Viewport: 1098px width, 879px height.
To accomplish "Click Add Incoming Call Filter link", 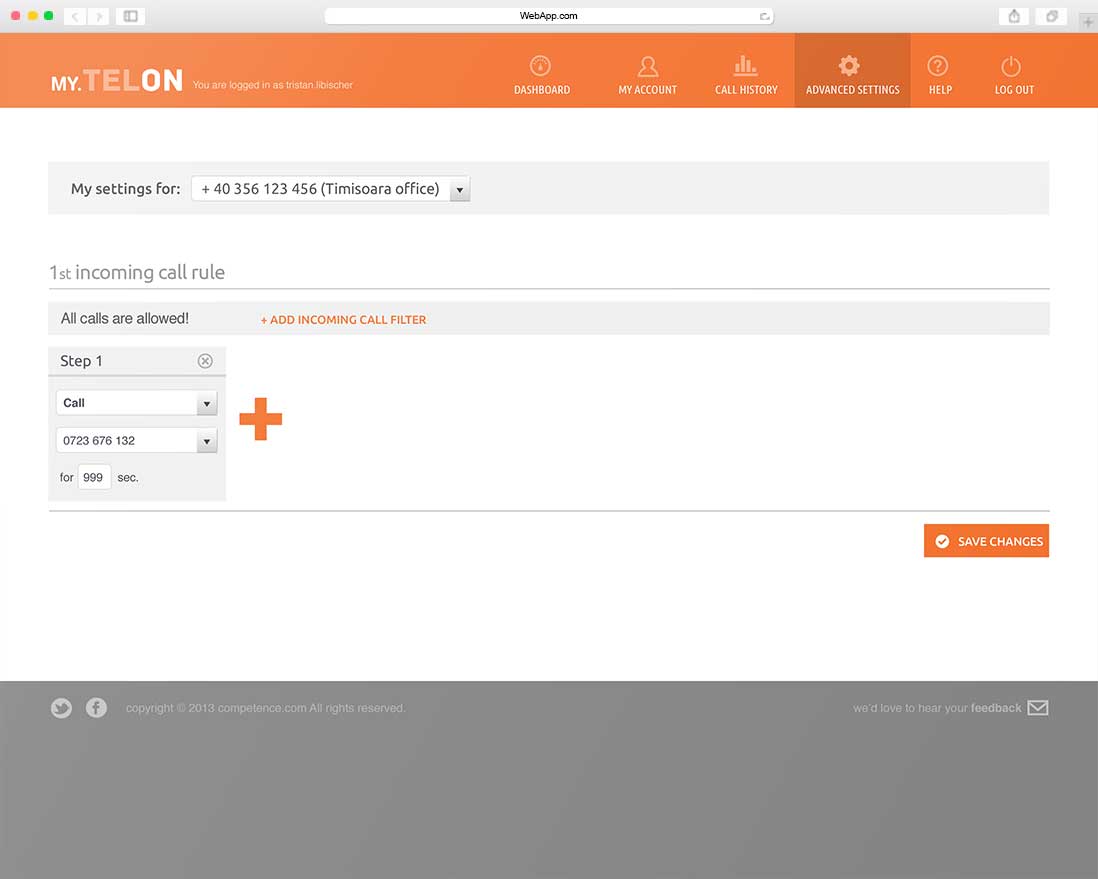I will (343, 320).
